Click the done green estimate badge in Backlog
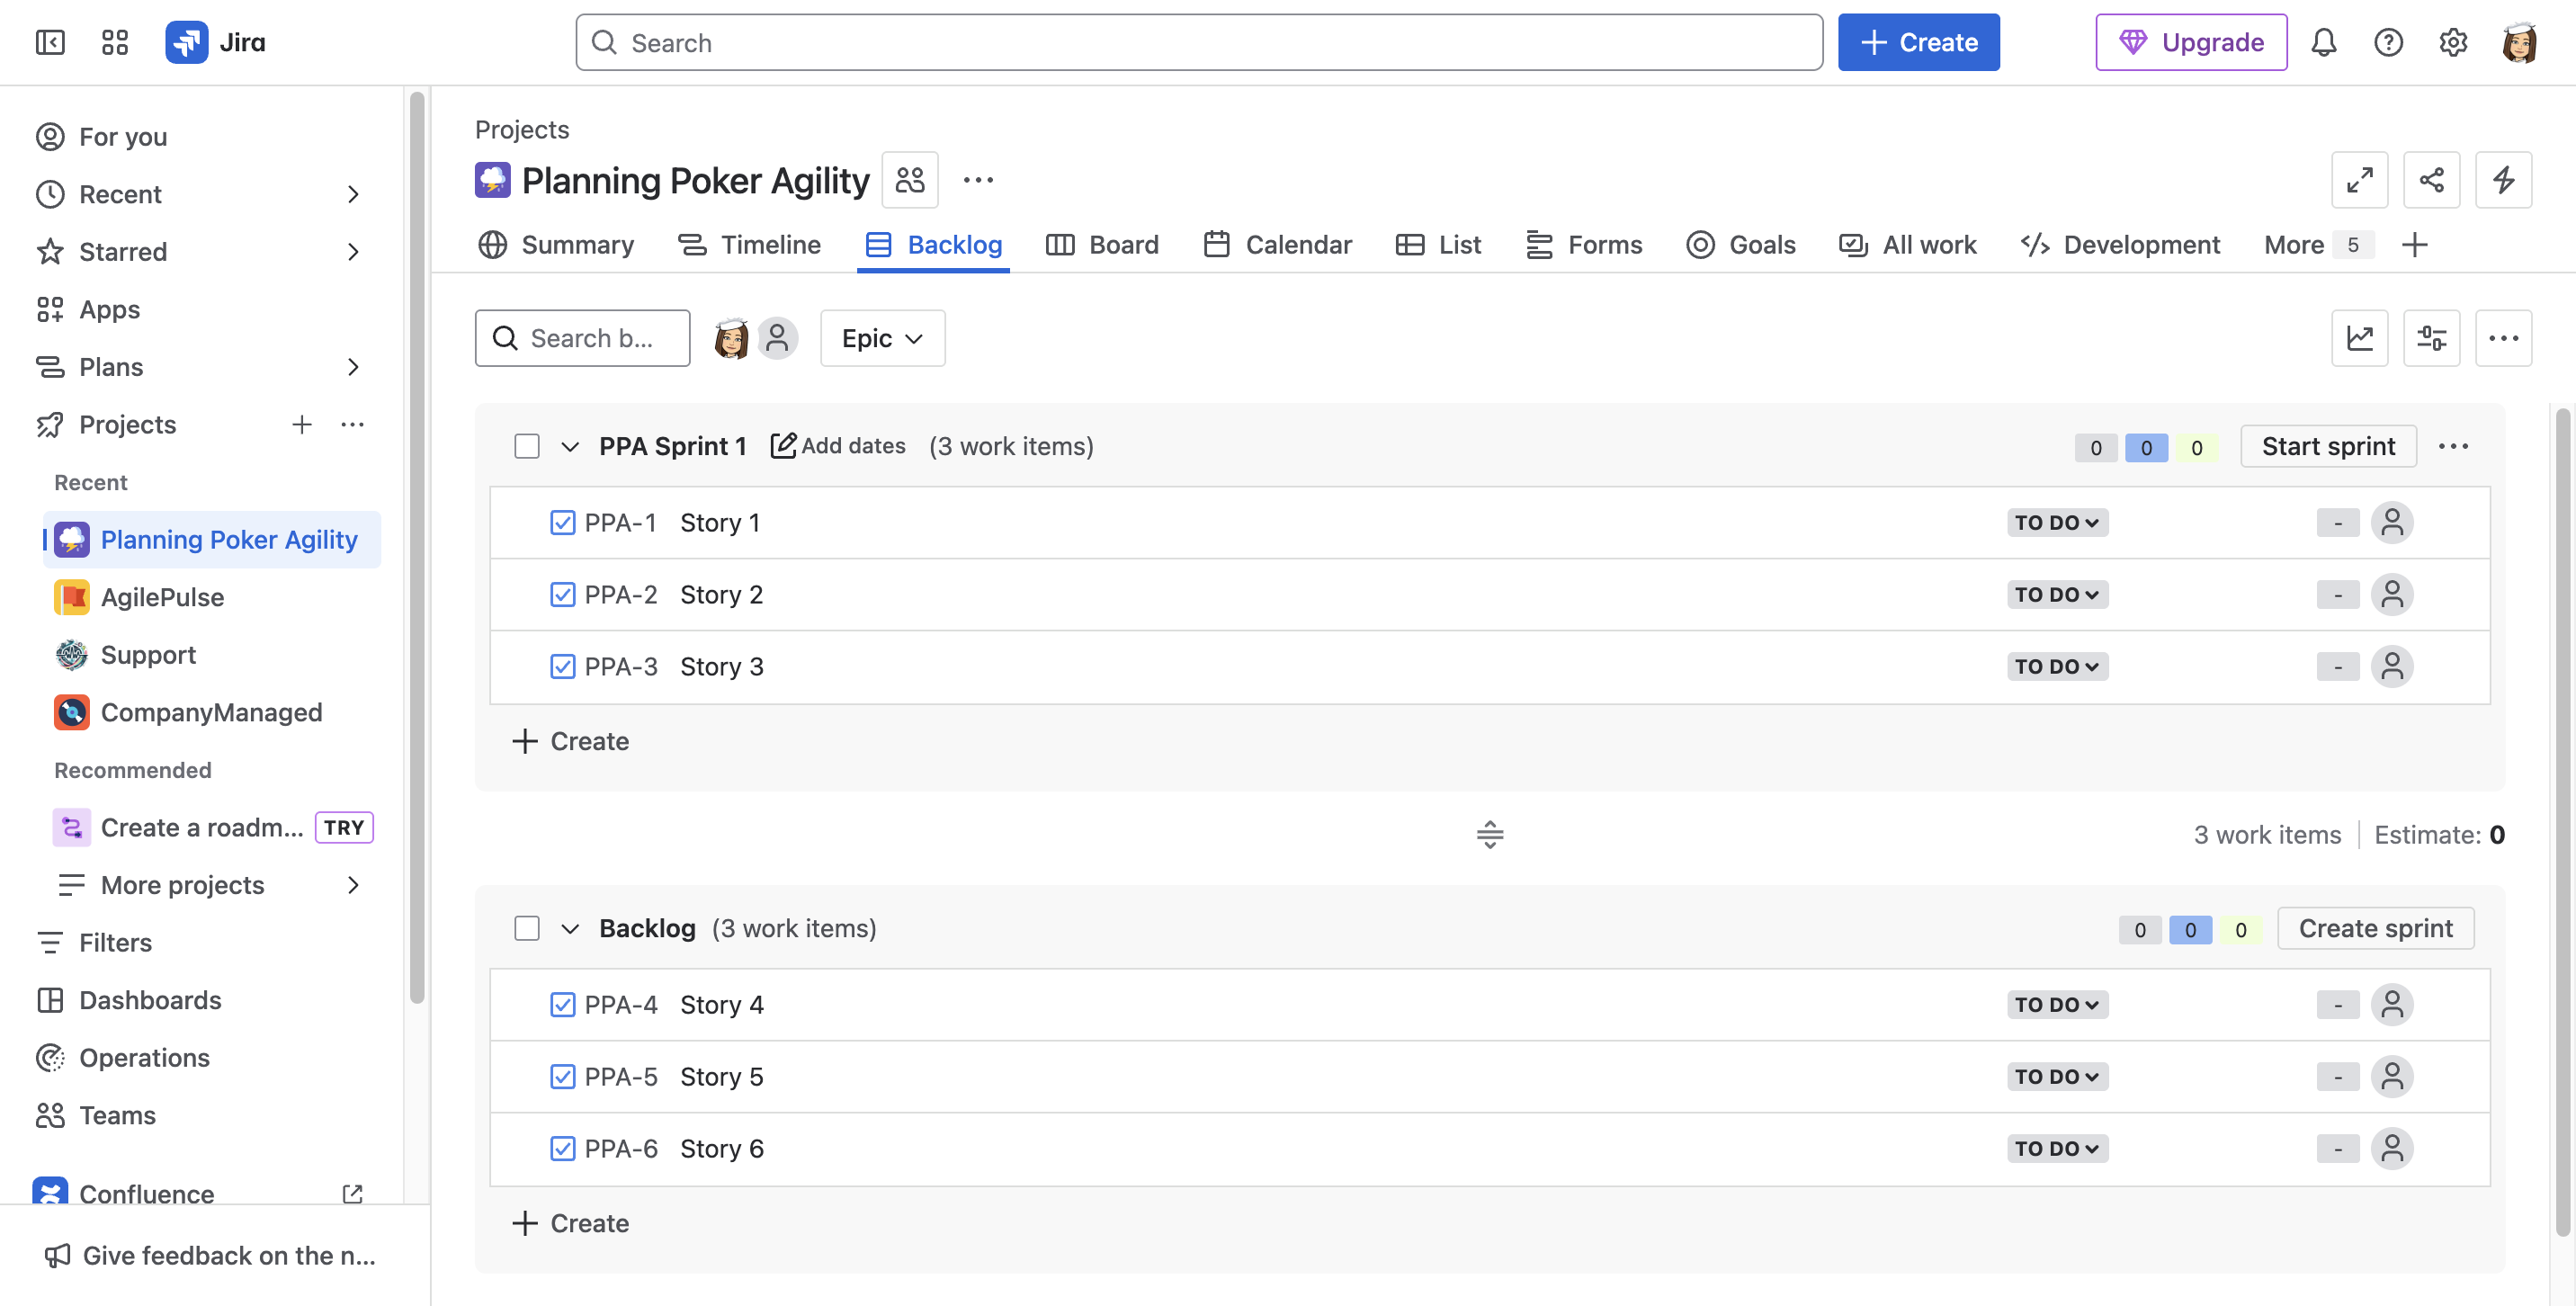 click(x=2240, y=930)
